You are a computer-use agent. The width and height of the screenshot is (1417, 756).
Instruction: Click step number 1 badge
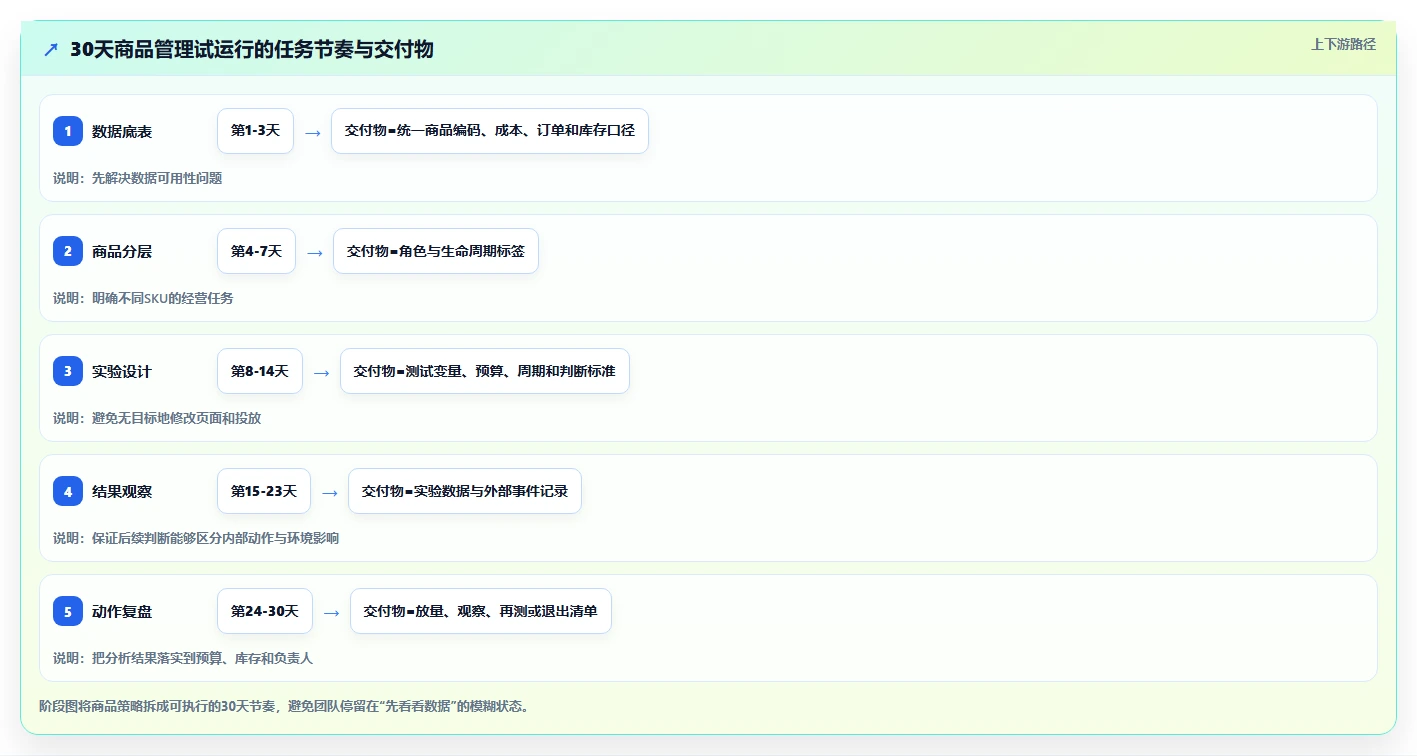(x=68, y=131)
